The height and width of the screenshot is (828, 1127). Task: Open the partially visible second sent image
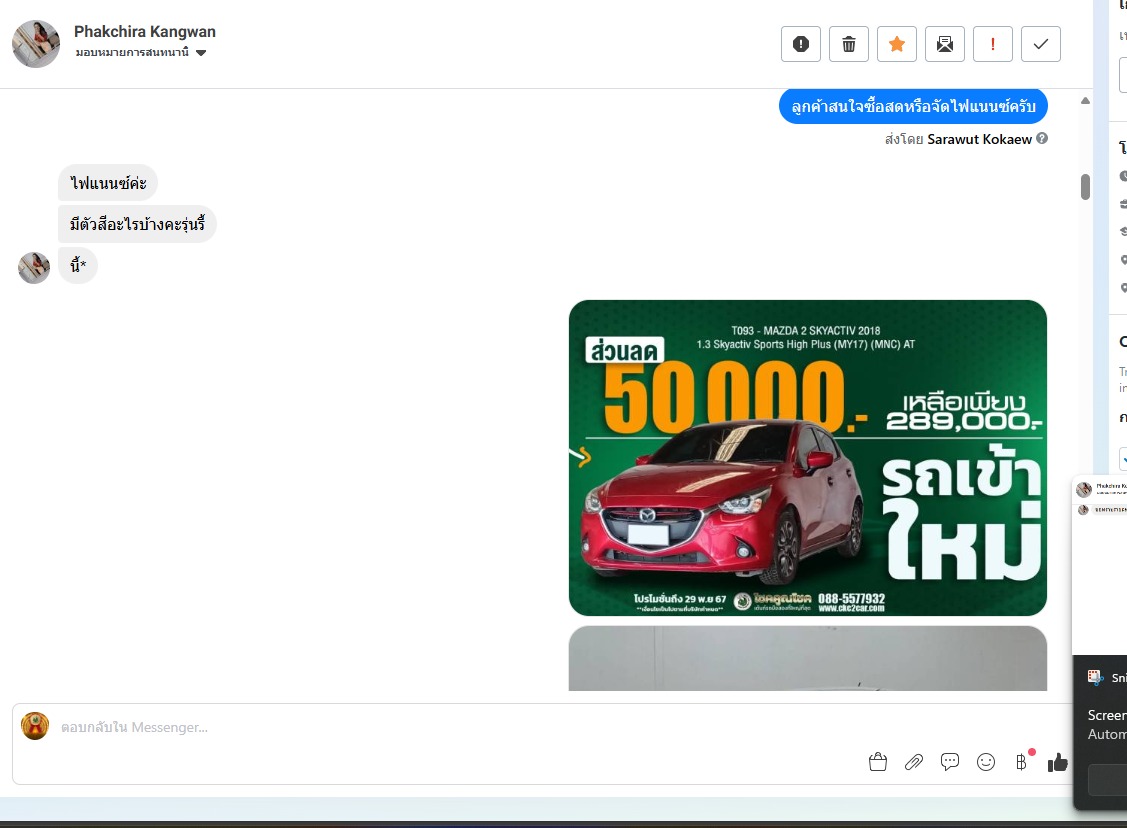pos(807,658)
